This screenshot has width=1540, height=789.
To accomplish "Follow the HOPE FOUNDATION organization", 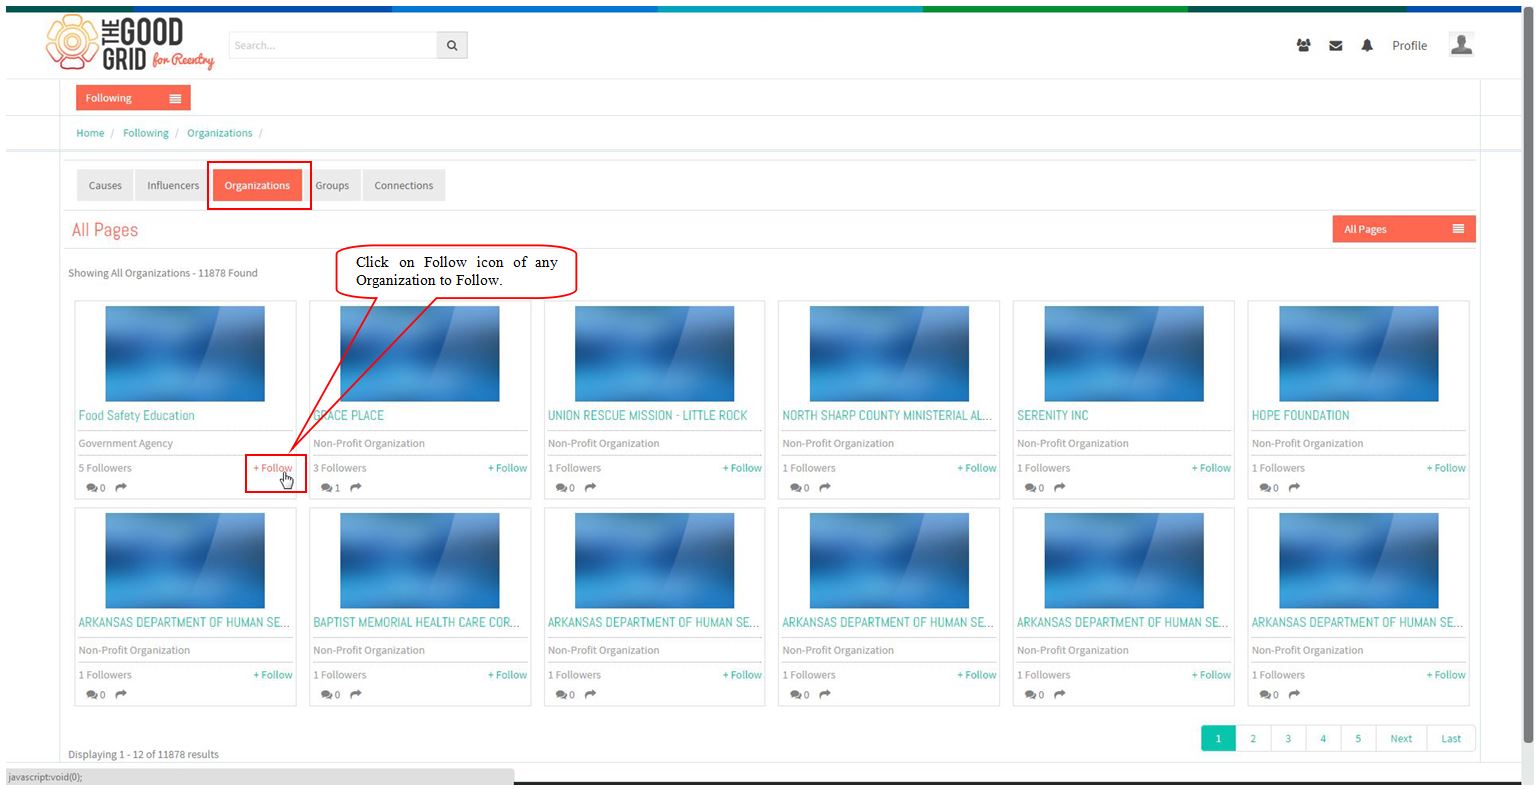I will pyautogui.click(x=1446, y=468).
